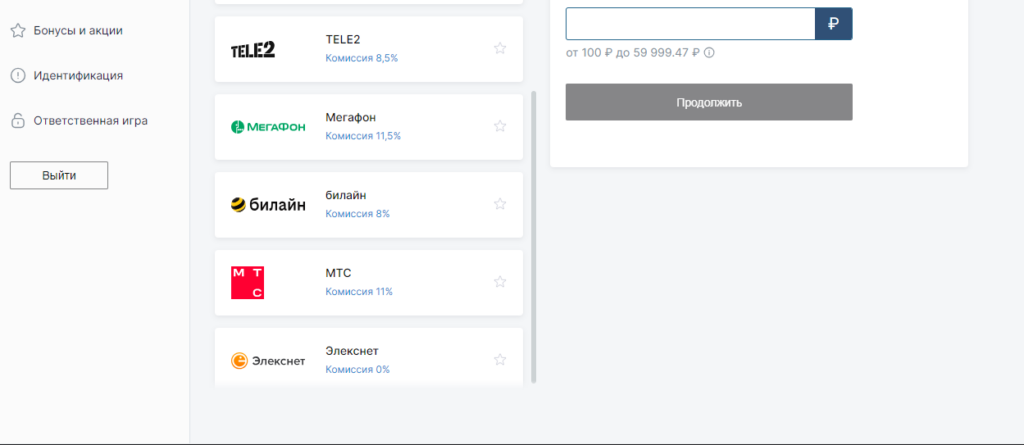Image resolution: width=1024 pixels, height=445 pixels.
Task: Click Комиссия 11,5% text under Мегафон
Action: [x=363, y=136]
